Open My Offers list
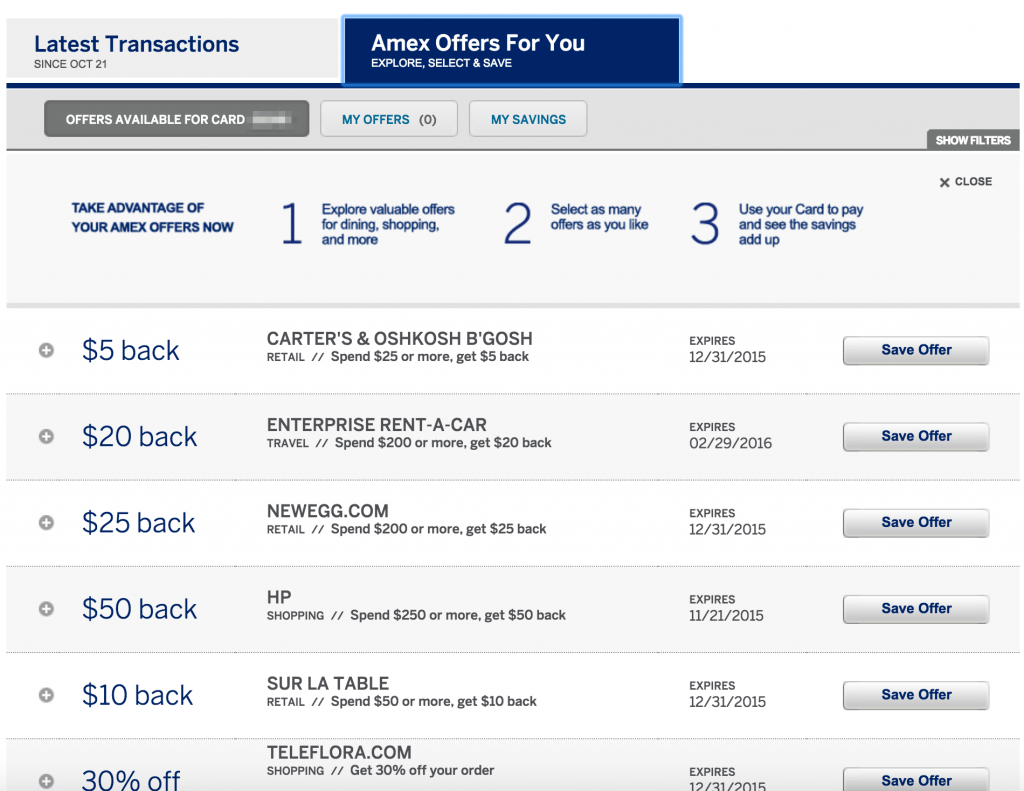Image resolution: width=1024 pixels, height=791 pixels. click(388, 118)
